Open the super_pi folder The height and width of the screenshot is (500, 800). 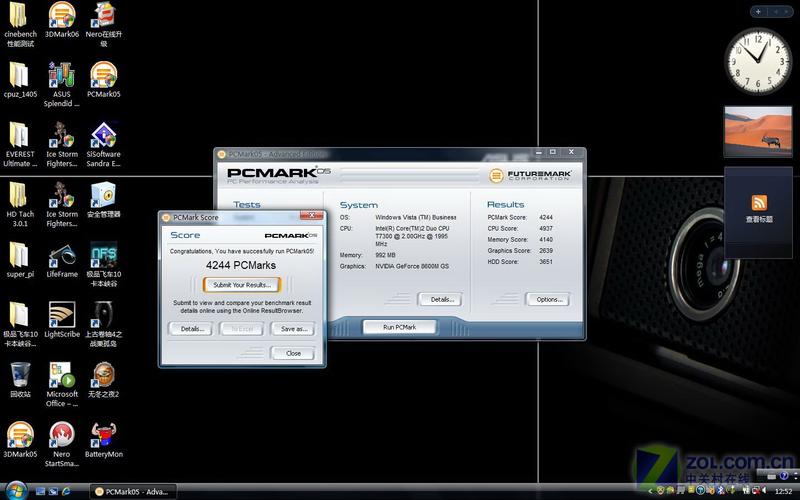click(19, 260)
